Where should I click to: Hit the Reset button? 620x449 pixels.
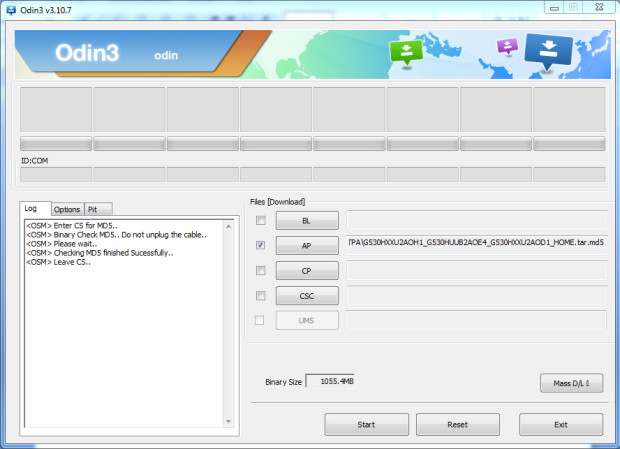(457, 424)
